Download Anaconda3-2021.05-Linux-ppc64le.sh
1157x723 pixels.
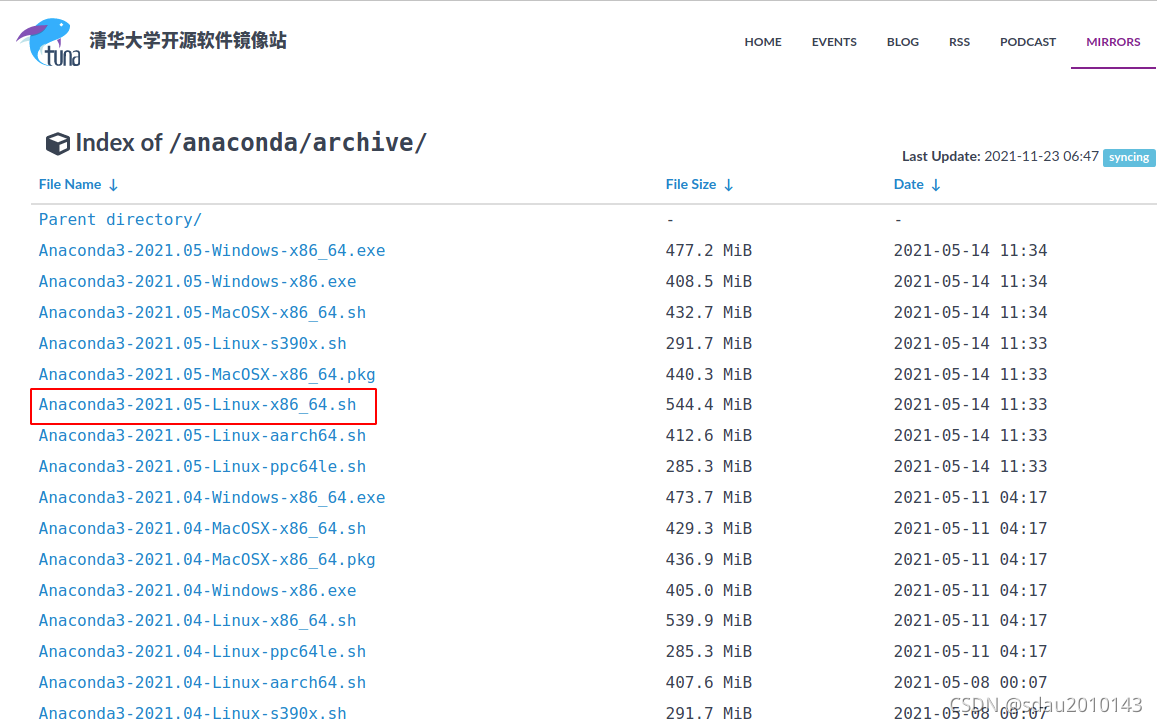pos(202,466)
